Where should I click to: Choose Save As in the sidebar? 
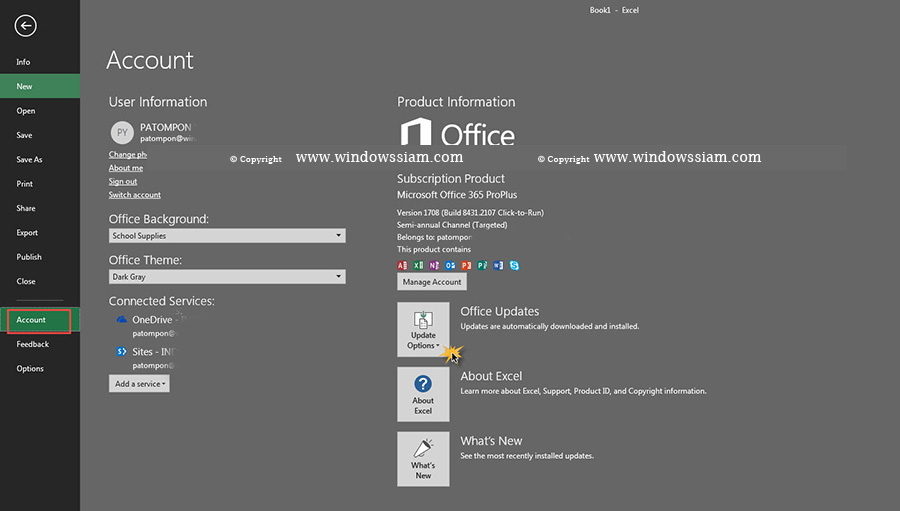tap(40, 160)
